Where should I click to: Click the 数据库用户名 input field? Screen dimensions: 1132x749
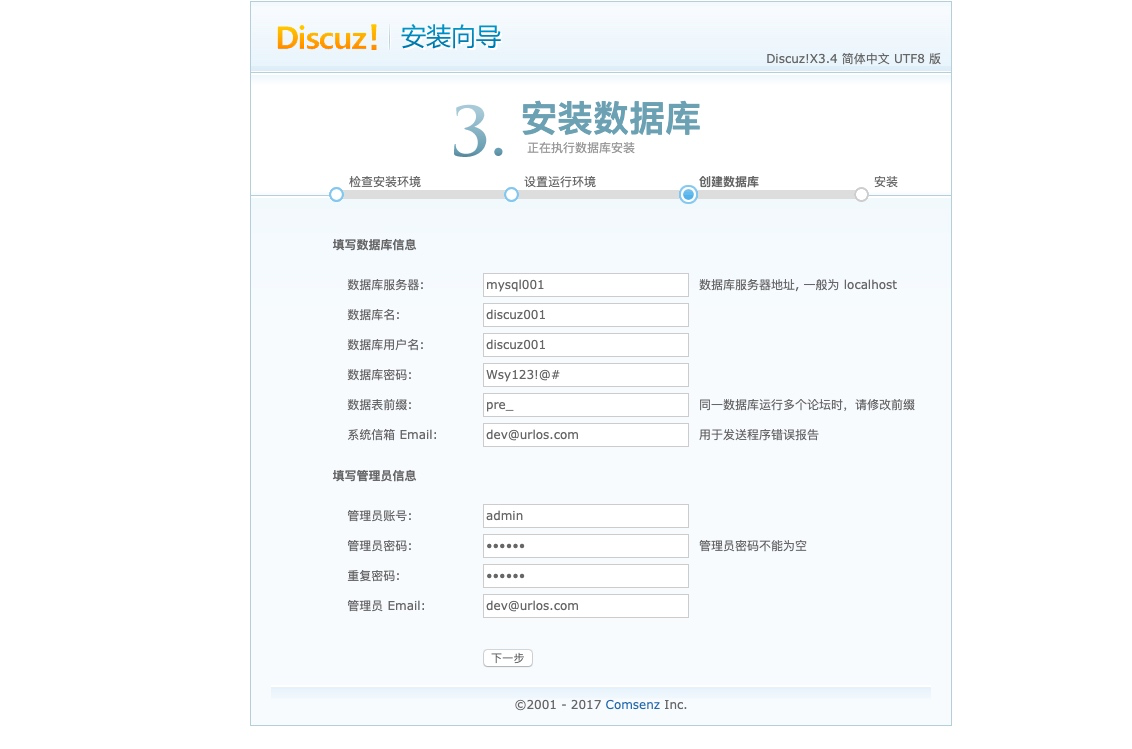pyautogui.click(x=585, y=344)
